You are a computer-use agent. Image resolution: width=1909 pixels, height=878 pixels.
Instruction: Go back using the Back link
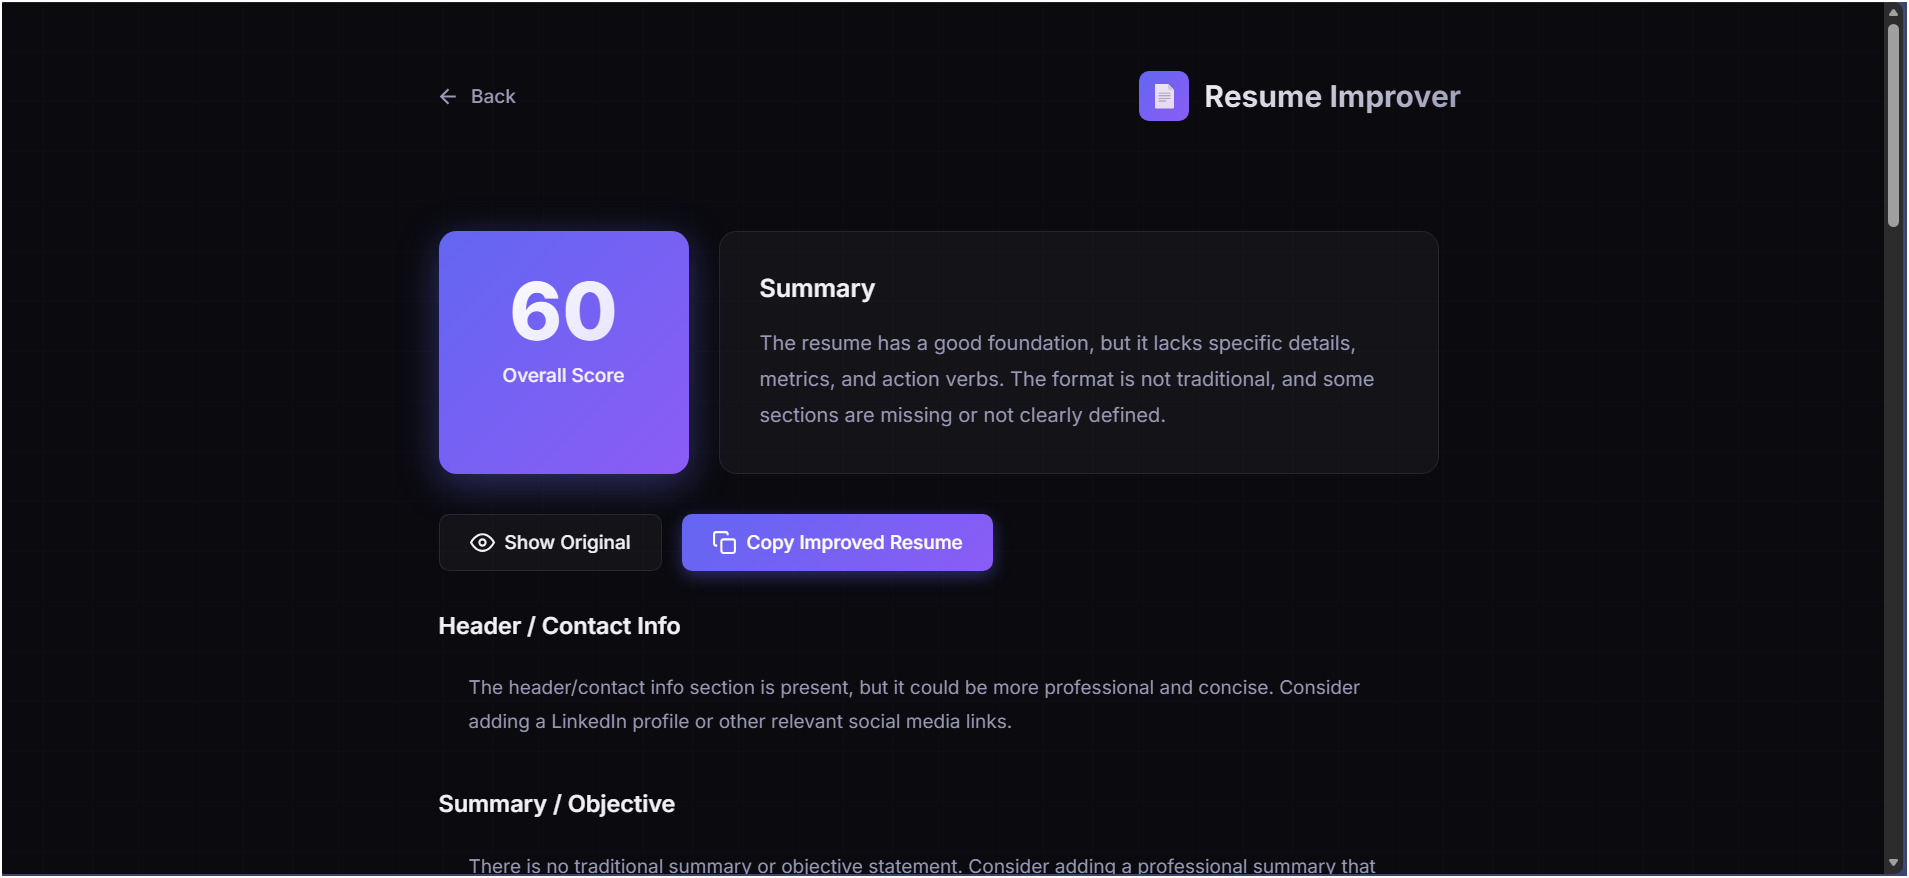coord(477,96)
